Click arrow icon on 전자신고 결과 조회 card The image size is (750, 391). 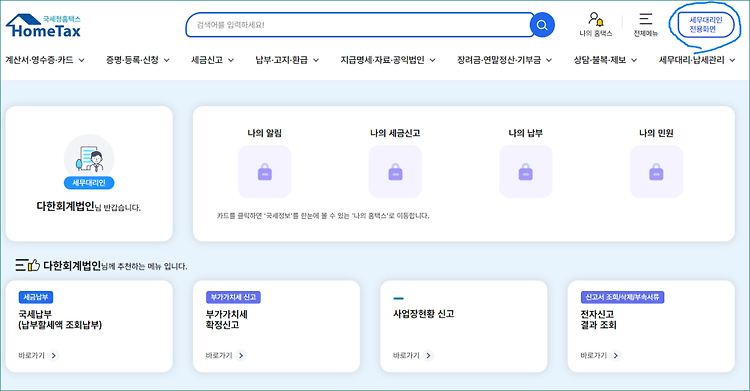tap(616, 356)
